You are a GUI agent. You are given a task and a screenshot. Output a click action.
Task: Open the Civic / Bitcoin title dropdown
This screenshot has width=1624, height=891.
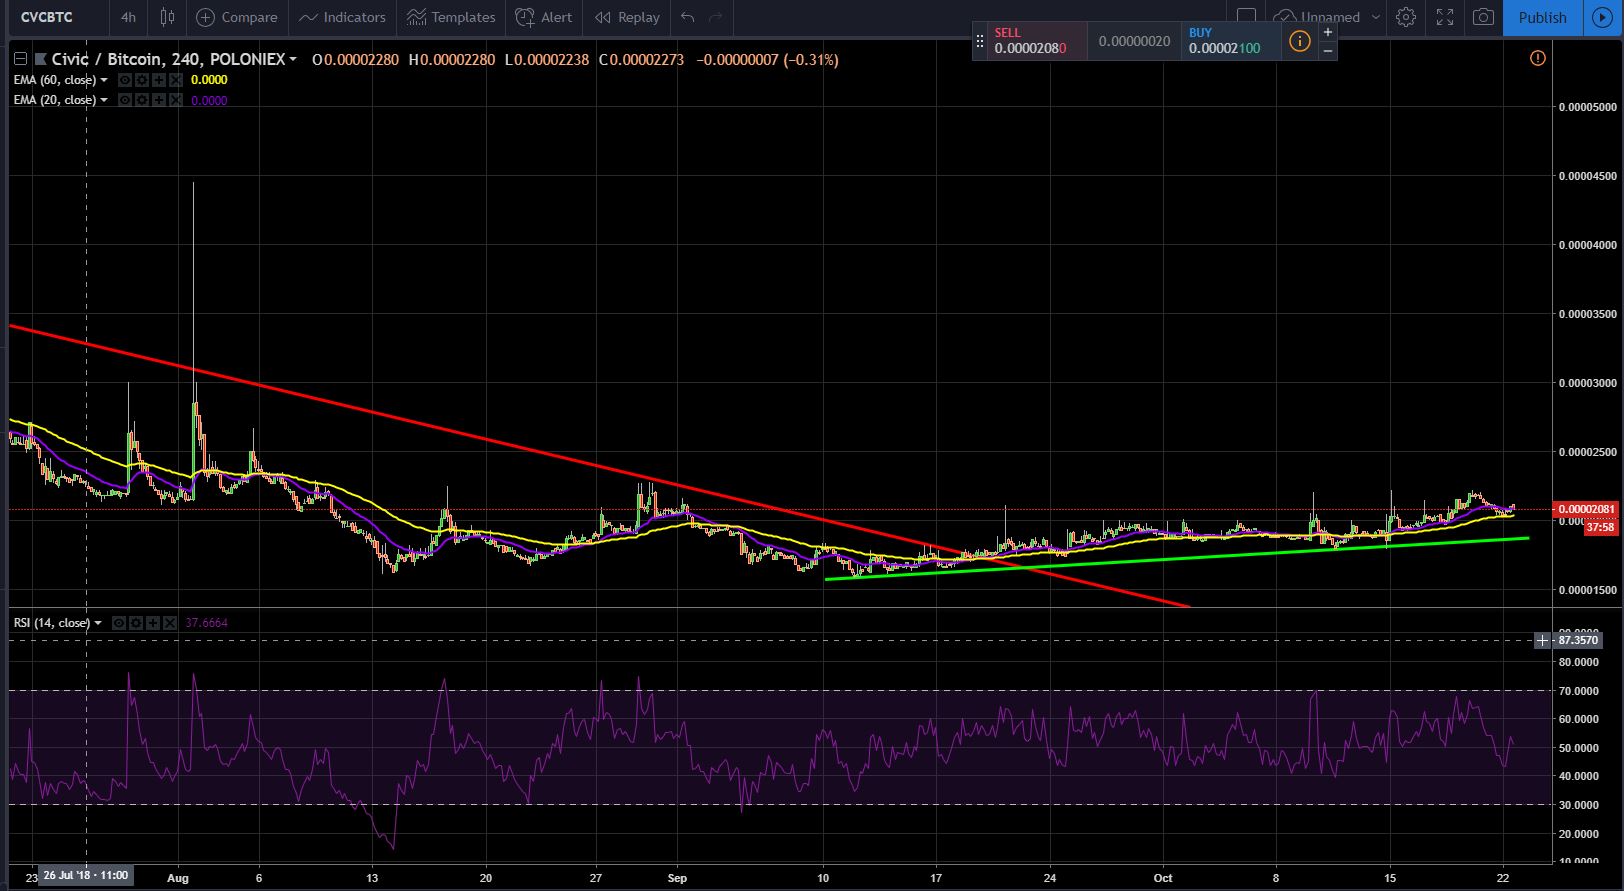293,60
